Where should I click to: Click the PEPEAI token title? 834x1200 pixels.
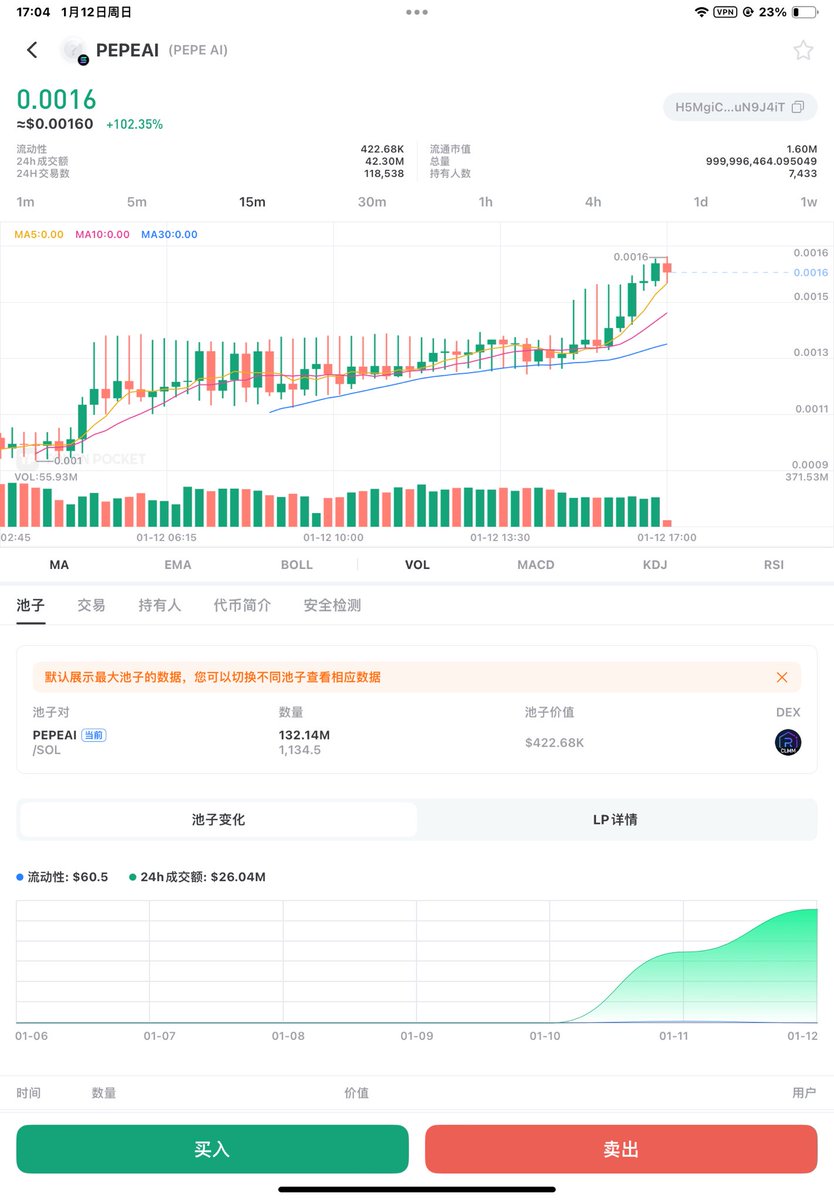(127, 50)
